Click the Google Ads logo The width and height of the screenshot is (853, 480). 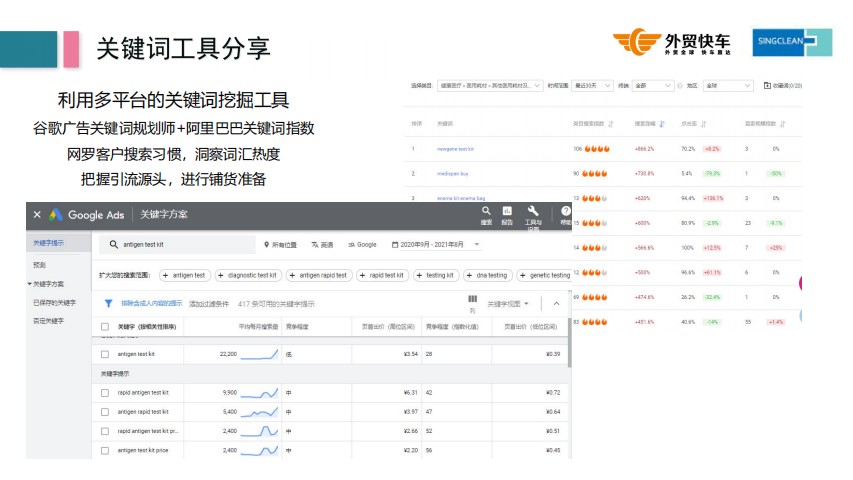[55, 214]
